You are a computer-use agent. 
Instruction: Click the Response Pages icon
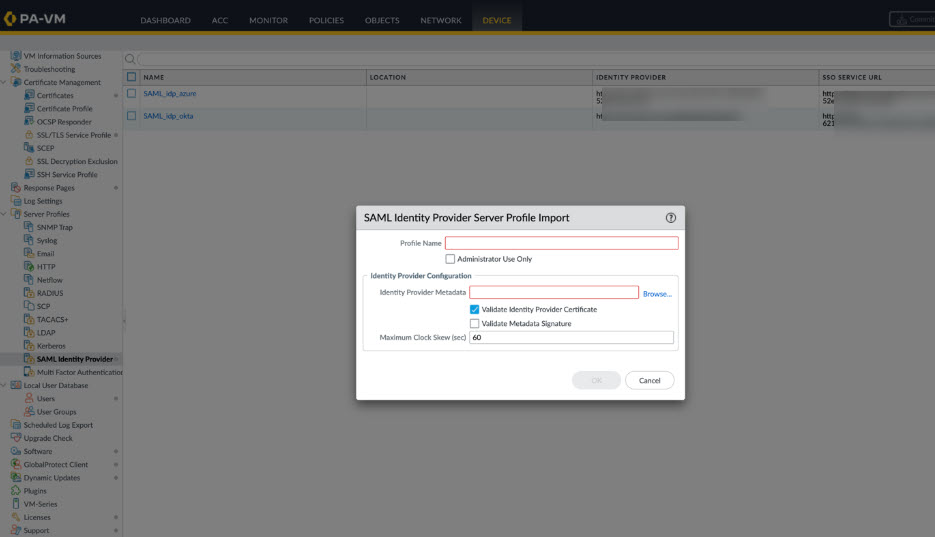16,187
